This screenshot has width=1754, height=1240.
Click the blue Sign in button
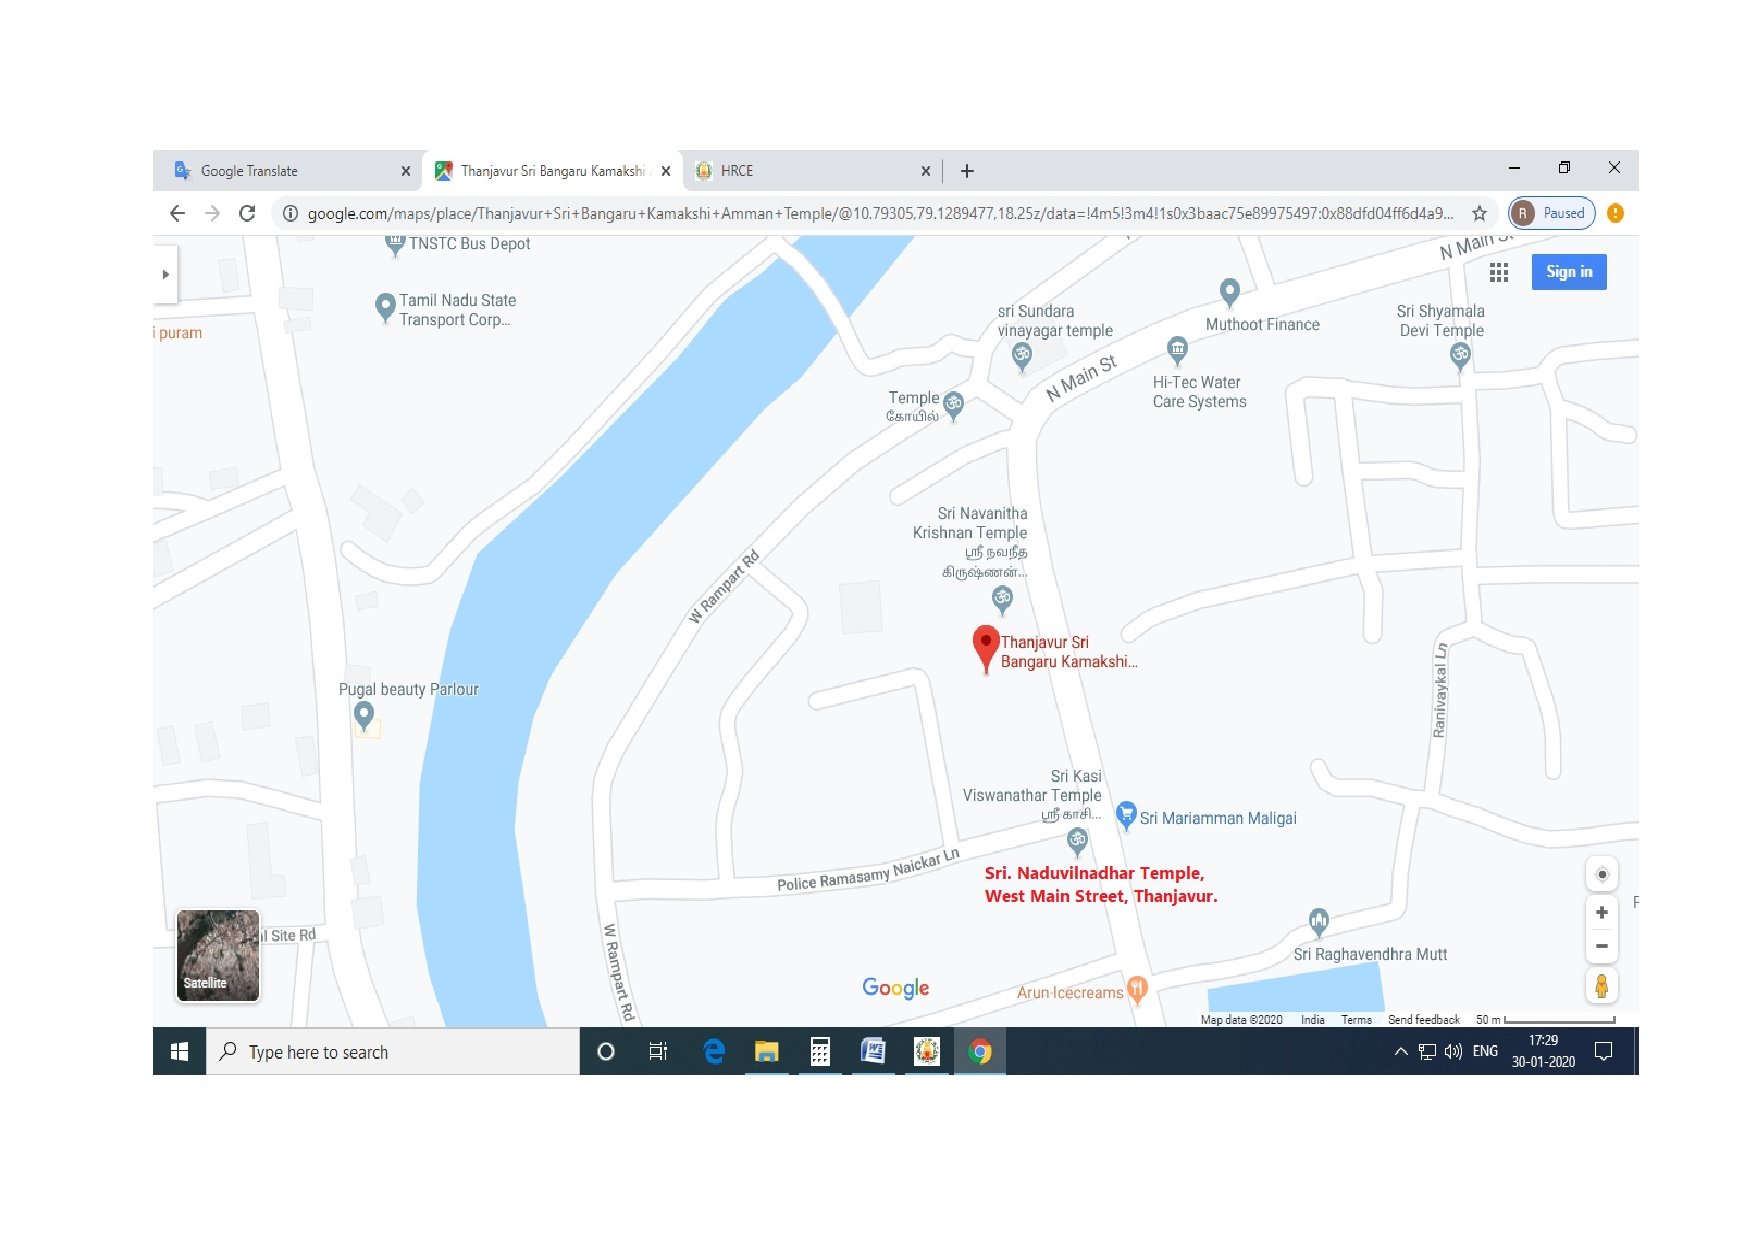[x=1568, y=272]
